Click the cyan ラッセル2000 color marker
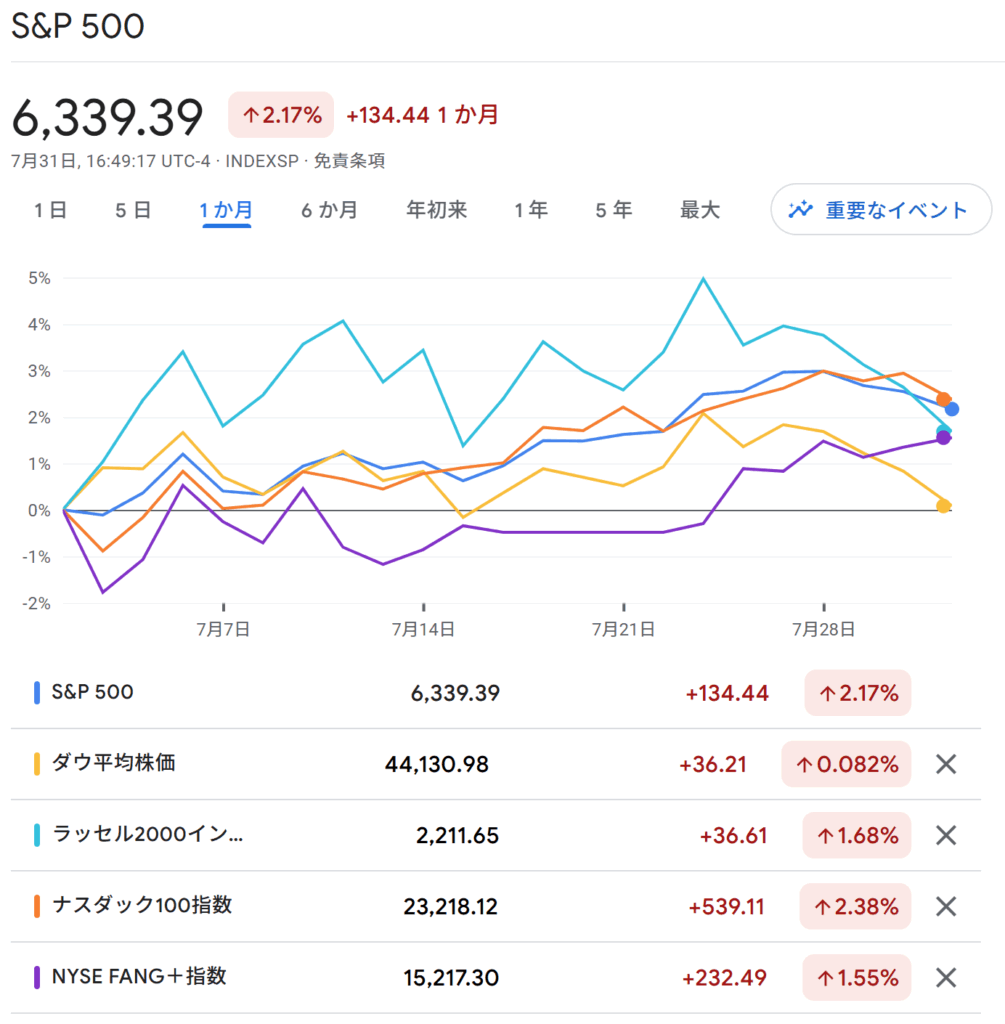This screenshot has width=1005, height=1024. pyautogui.click(x=37, y=835)
